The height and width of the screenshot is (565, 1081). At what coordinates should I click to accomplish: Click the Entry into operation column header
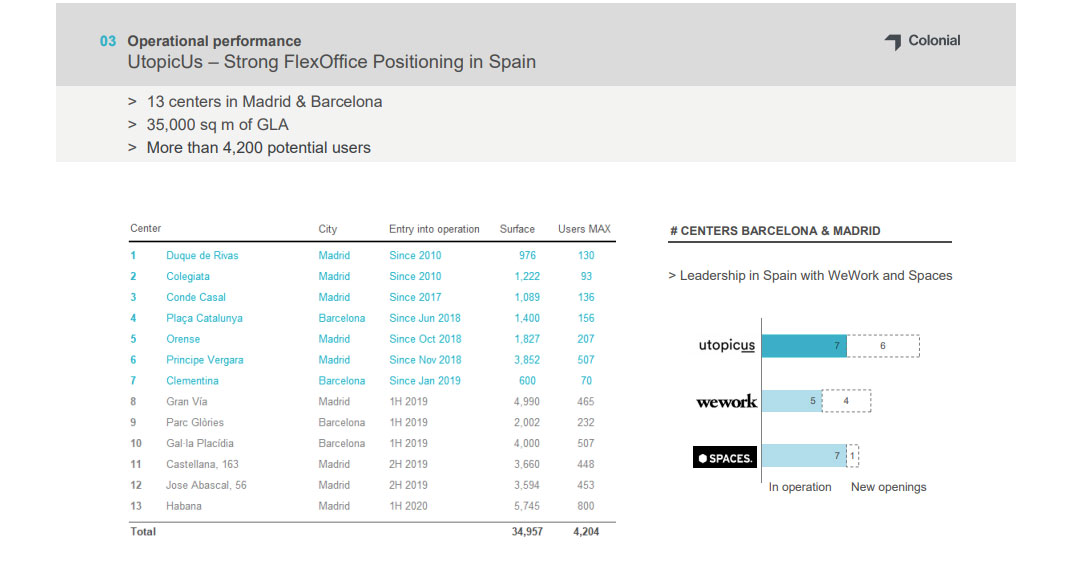click(x=434, y=229)
